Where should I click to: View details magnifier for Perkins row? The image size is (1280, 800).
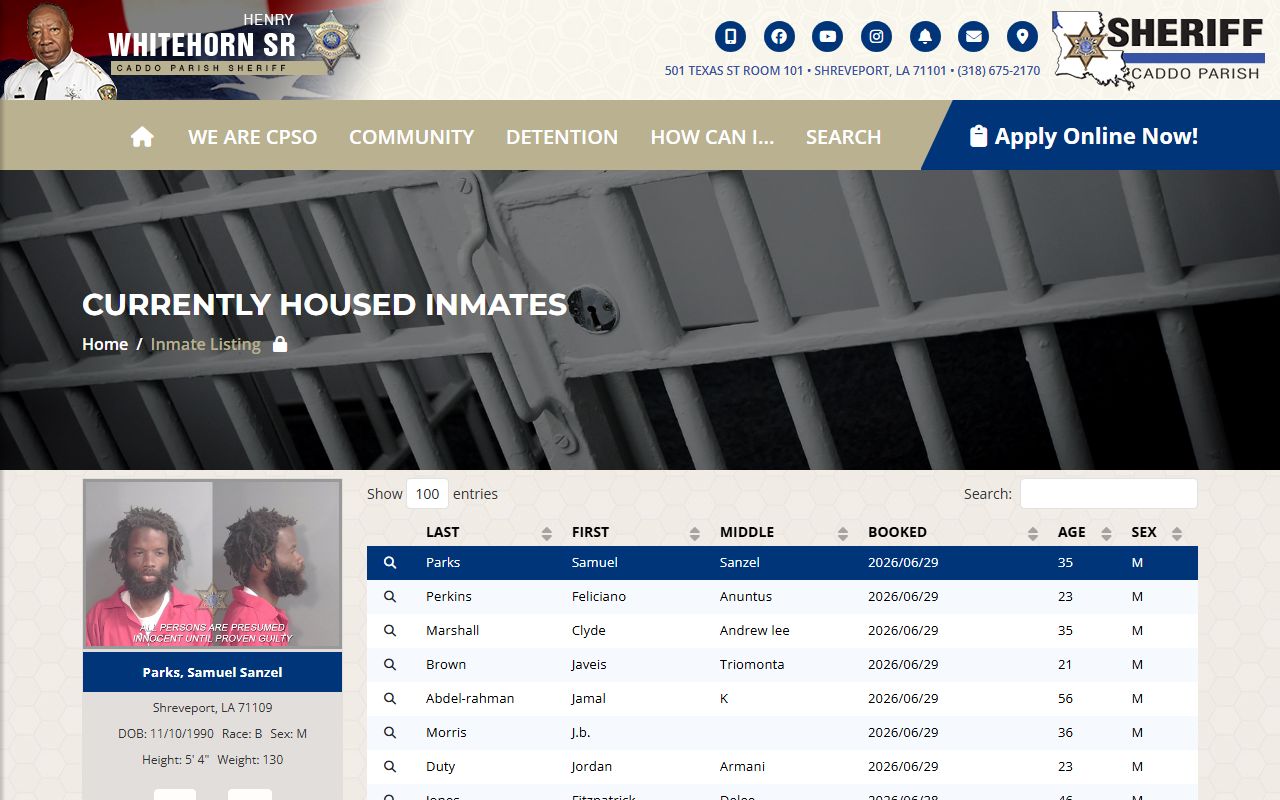tap(390, 597)
